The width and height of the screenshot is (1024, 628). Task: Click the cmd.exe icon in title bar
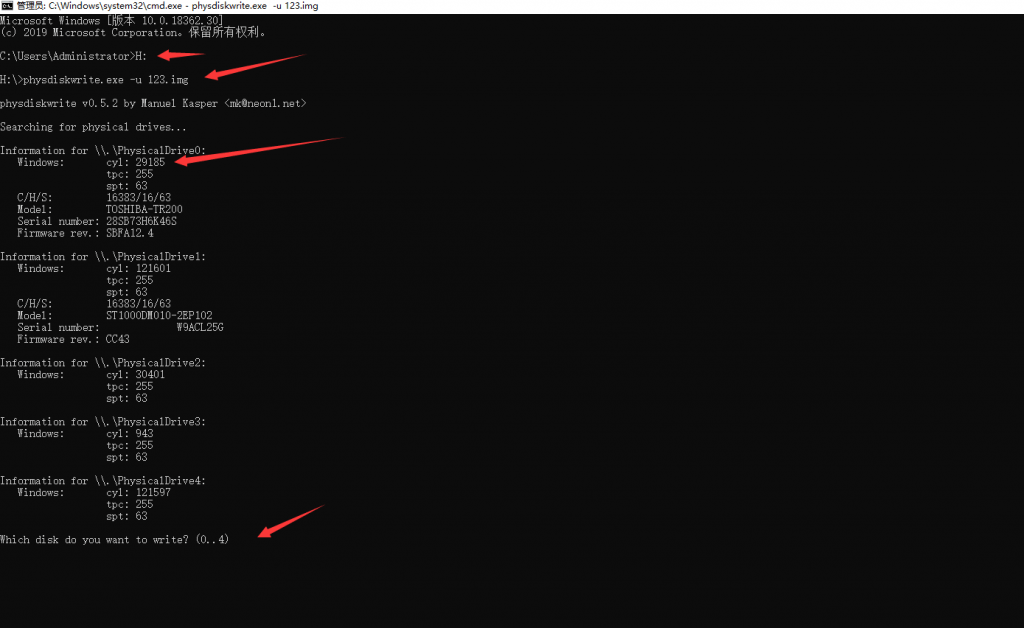pyautogui.click(x=8, y=6)
